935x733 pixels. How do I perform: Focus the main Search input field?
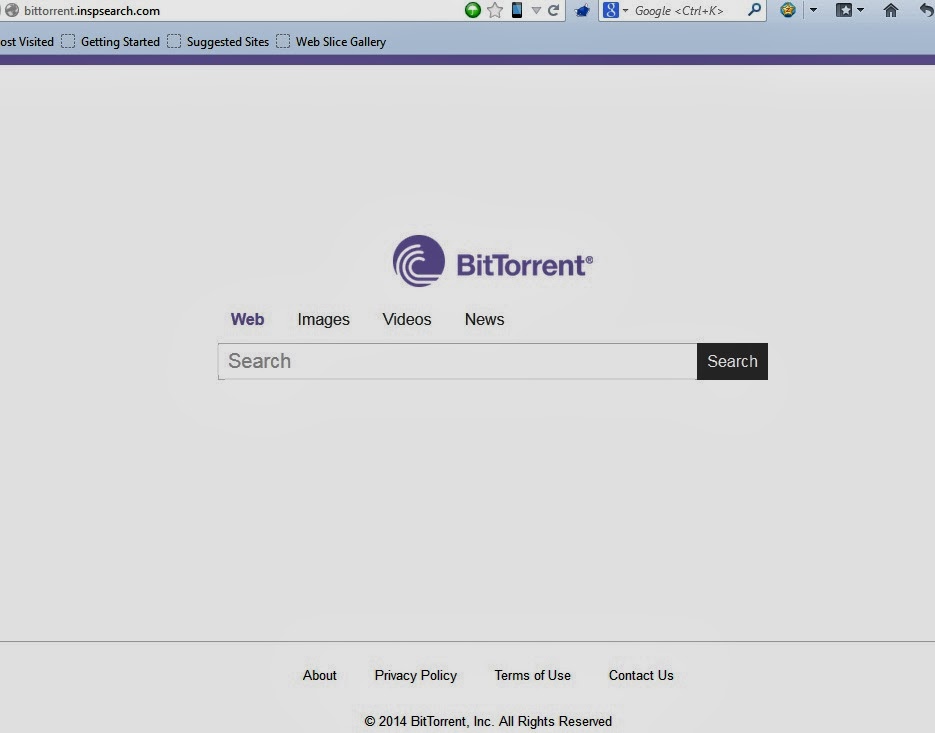[x=457, y=361]
